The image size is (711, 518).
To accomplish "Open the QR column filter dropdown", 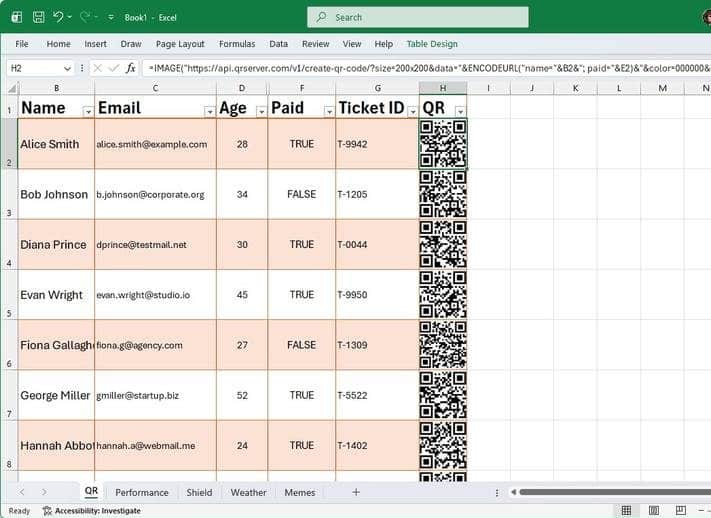I will (460, 111).
